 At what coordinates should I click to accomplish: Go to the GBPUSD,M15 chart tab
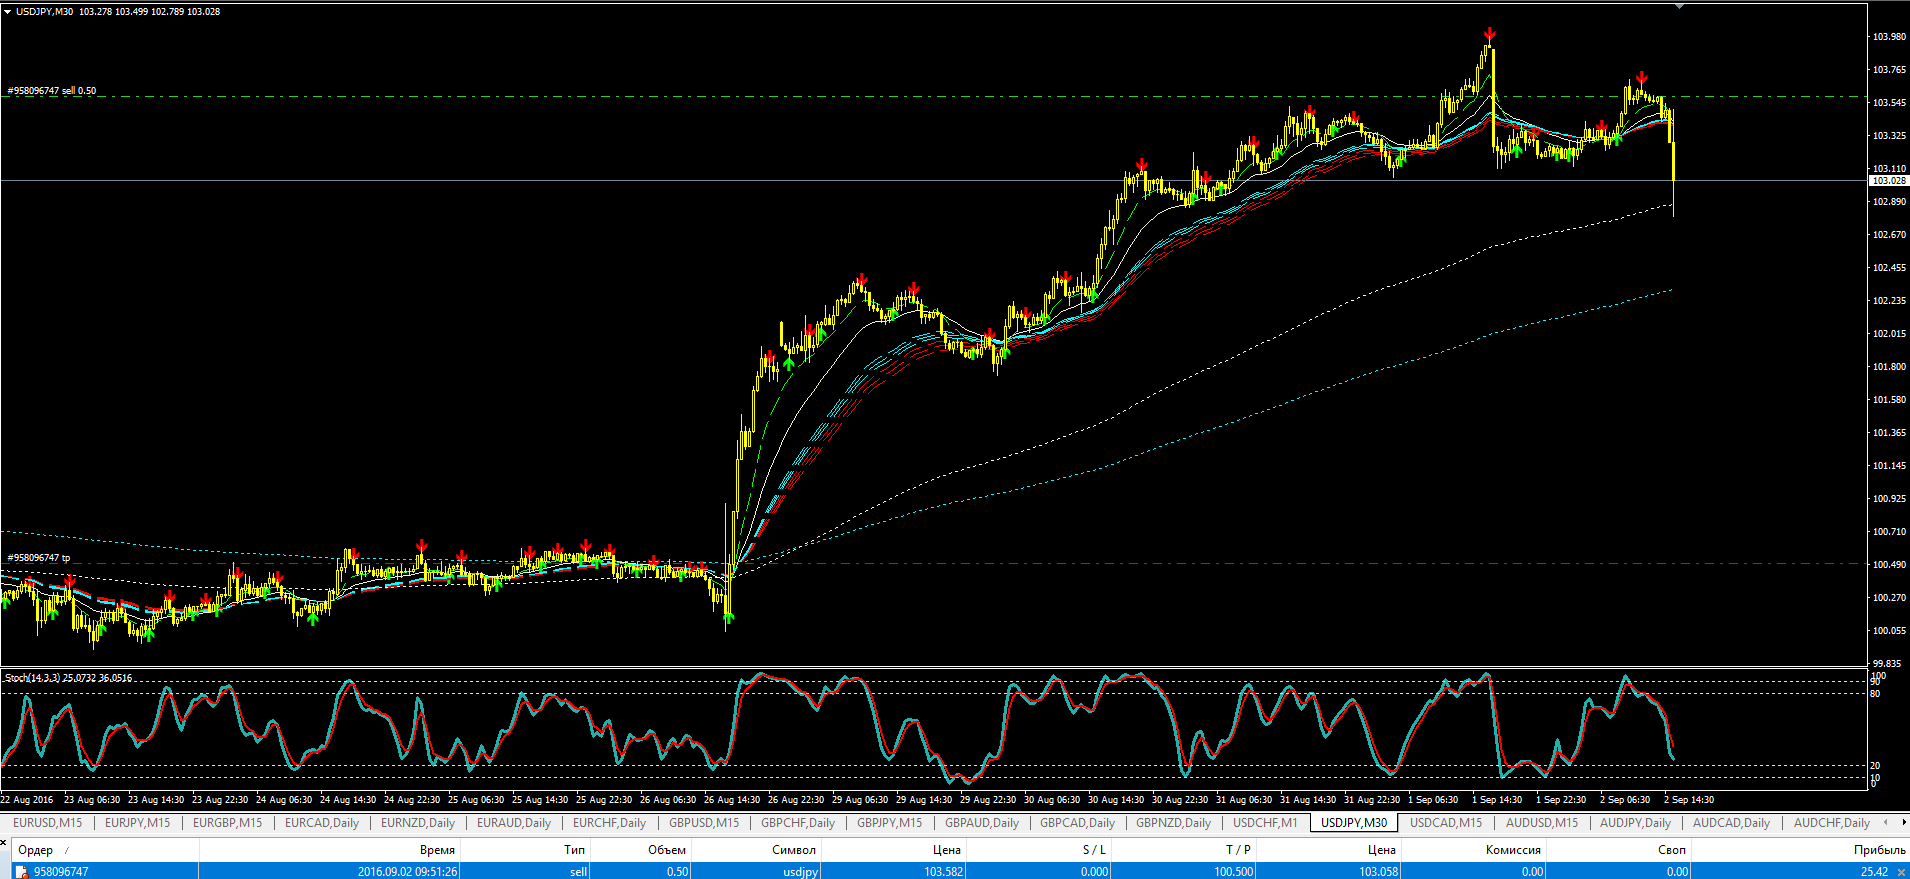coord(704,823)
